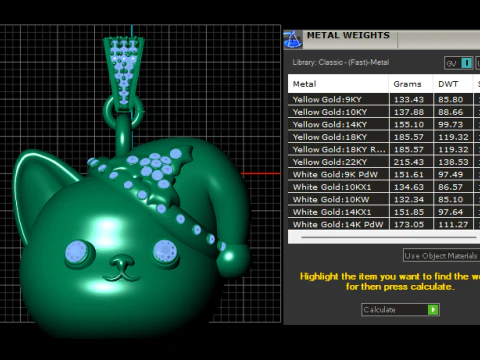Click the cat pendant's right gem eye

click(165, 251)
